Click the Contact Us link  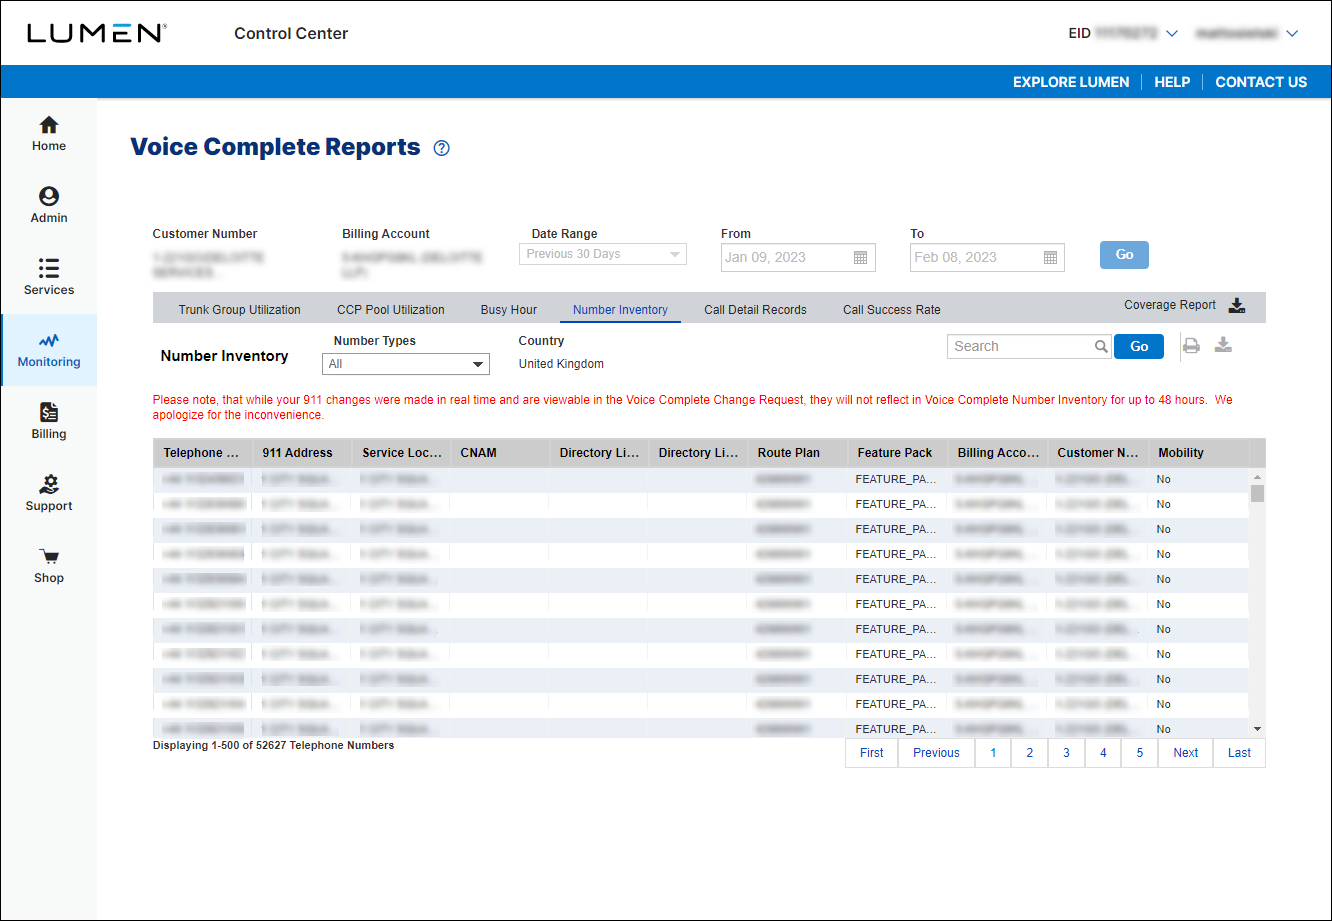1261,82
